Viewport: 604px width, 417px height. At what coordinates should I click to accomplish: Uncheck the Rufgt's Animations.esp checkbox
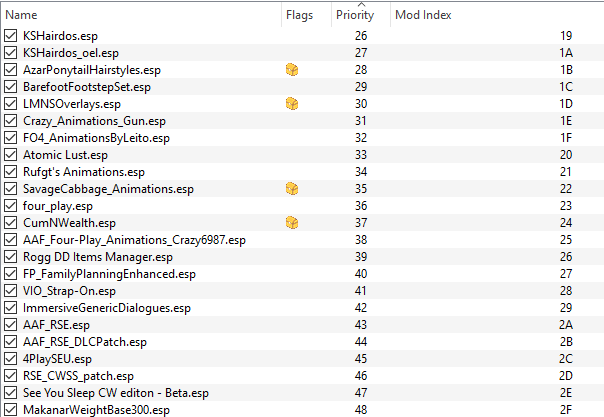tap(11, 172)
